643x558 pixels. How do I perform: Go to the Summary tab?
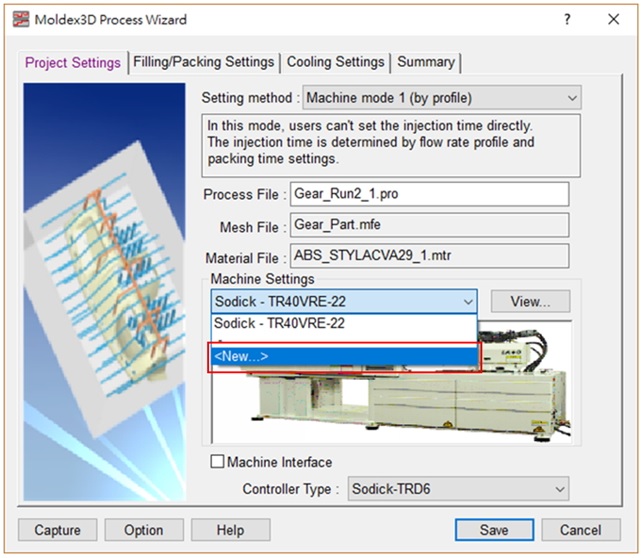click(426, 62)
